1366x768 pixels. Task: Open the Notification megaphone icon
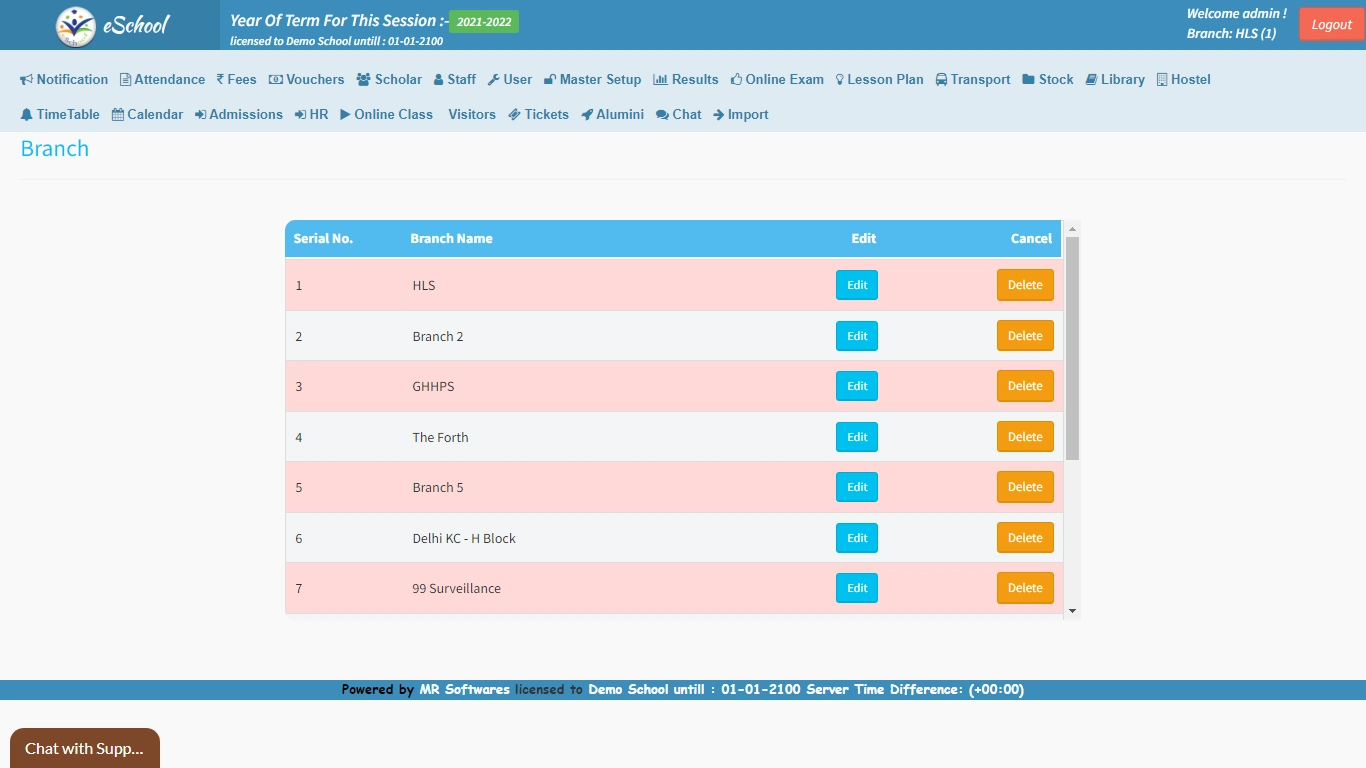(x=27, y=80)
